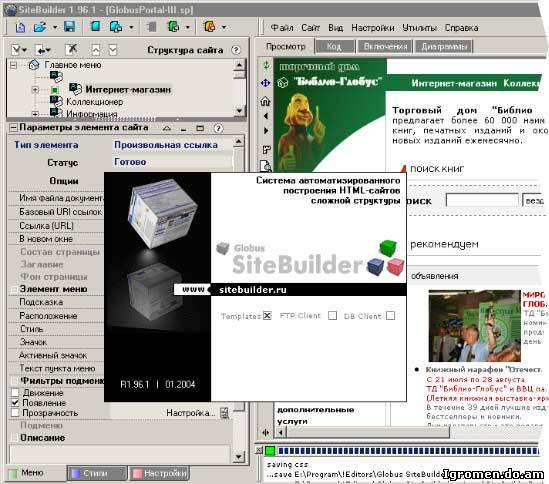Click the sitebuilder.ru link in the splash
The image size is (549, 484).
(252, 290)
